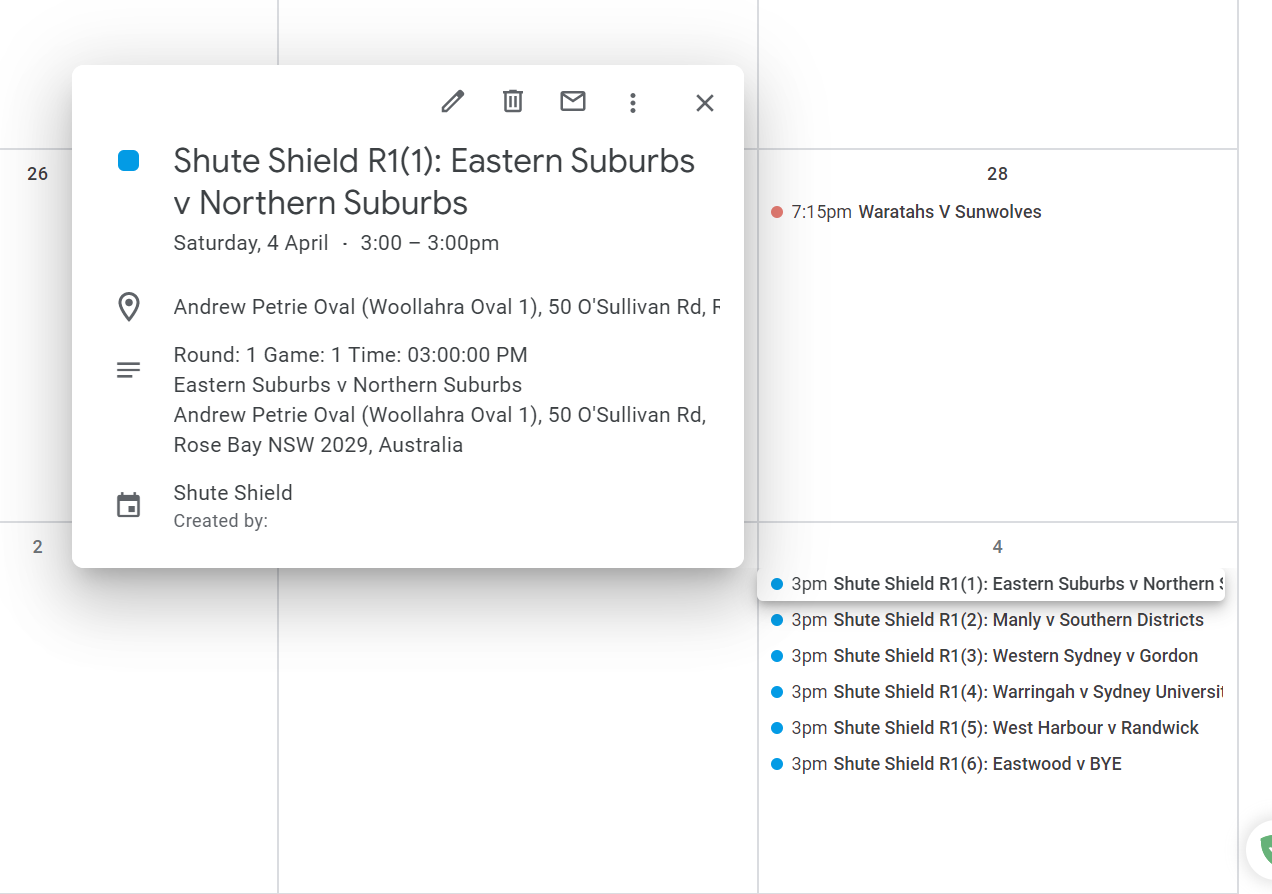Select day 26 in the calendar

point(37,174)
